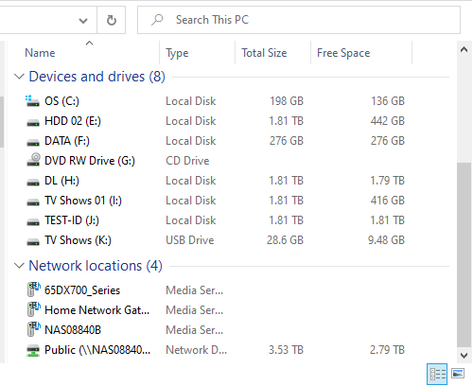Click the 65DX700_Series media server icon

(34, 289)
